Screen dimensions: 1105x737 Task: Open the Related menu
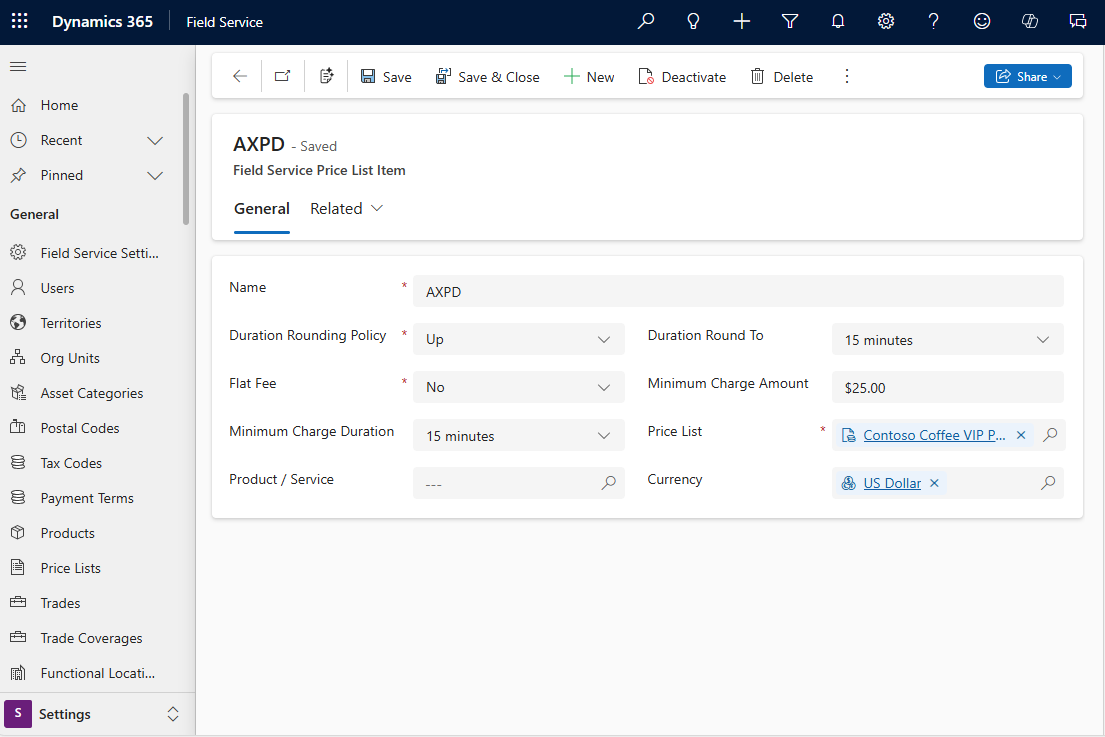[345, 208]
